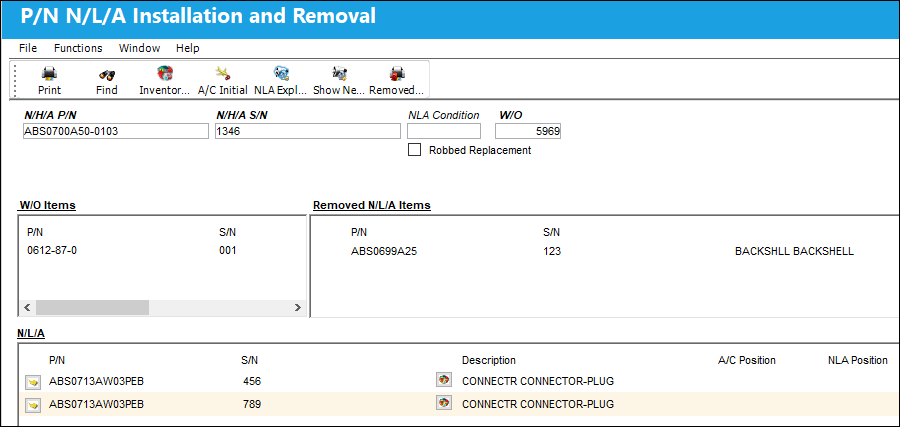900x427 pixels.
Task: Open the Window menu
Action: (139, 48)
